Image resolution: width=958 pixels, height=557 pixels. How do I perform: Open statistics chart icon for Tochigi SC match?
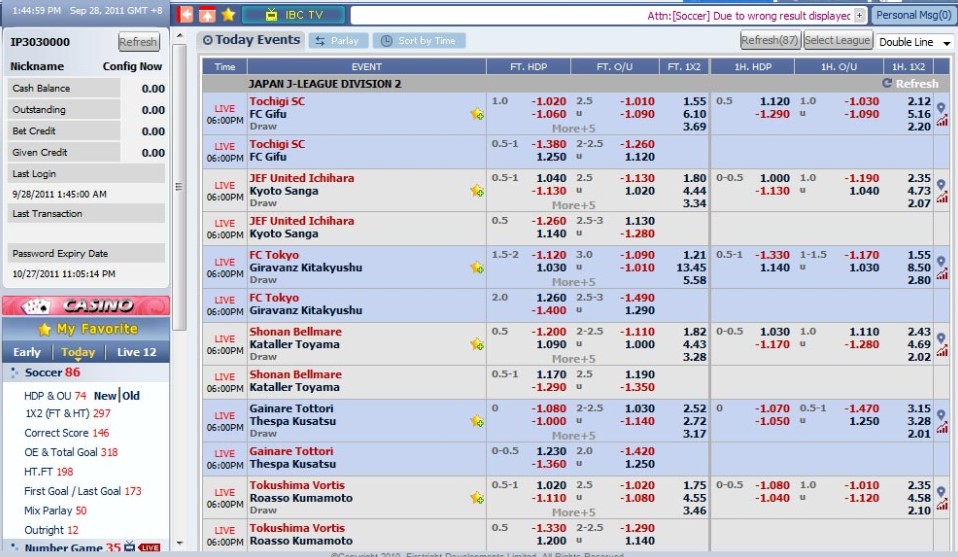(942, 121)
